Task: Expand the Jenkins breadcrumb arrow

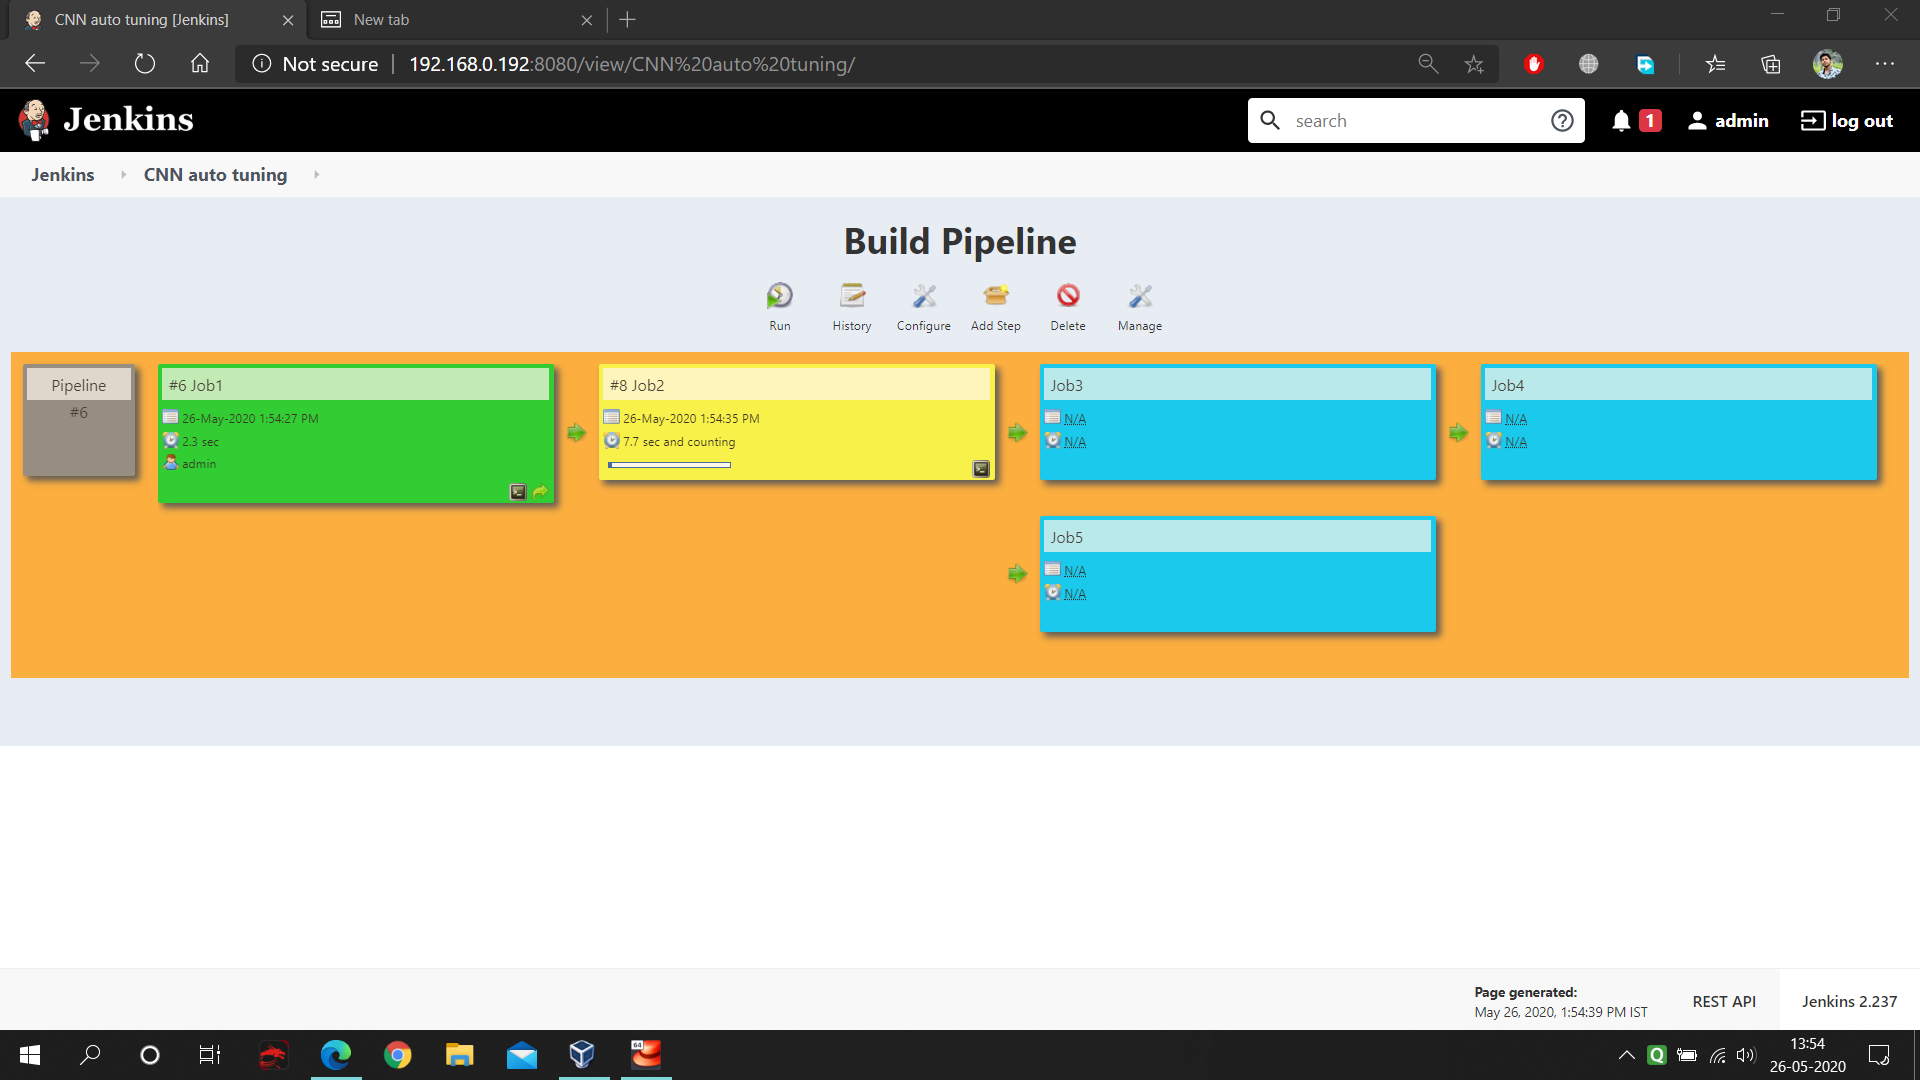Action: [123, 174]
